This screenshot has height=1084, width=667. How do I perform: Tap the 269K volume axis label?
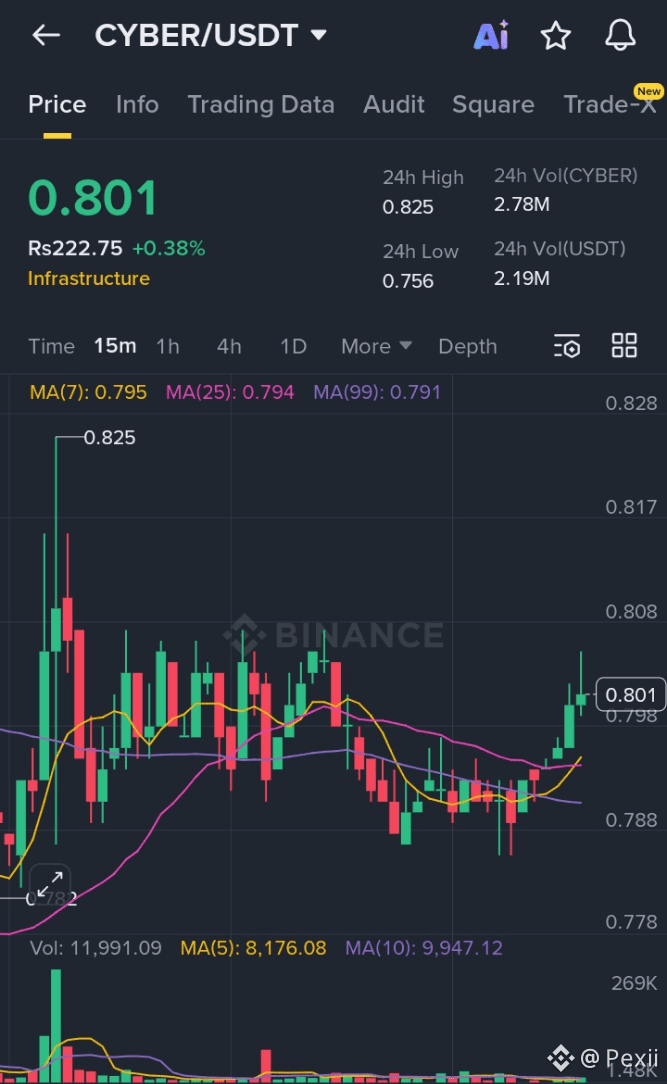[x=634, y=983]
